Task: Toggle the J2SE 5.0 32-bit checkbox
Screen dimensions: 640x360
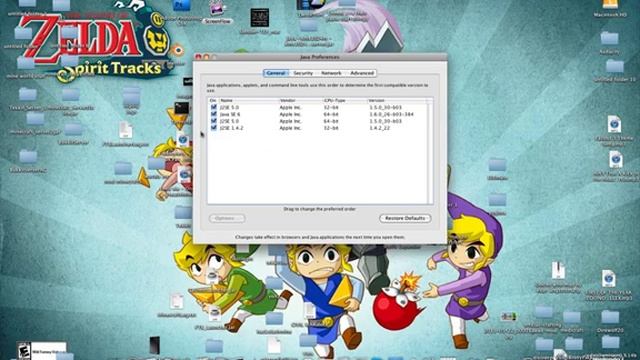Action: click(213, 107)
